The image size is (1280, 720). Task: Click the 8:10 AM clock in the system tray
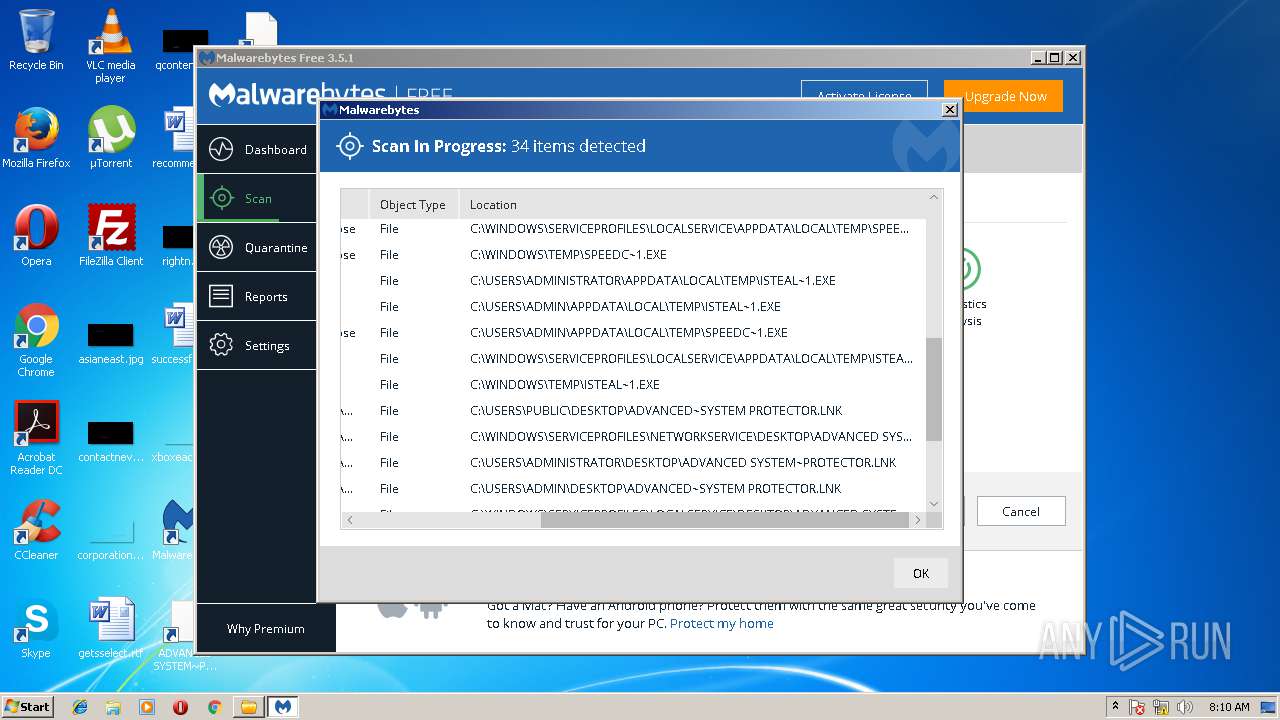pyautogui.click(x=1228, y=707)
